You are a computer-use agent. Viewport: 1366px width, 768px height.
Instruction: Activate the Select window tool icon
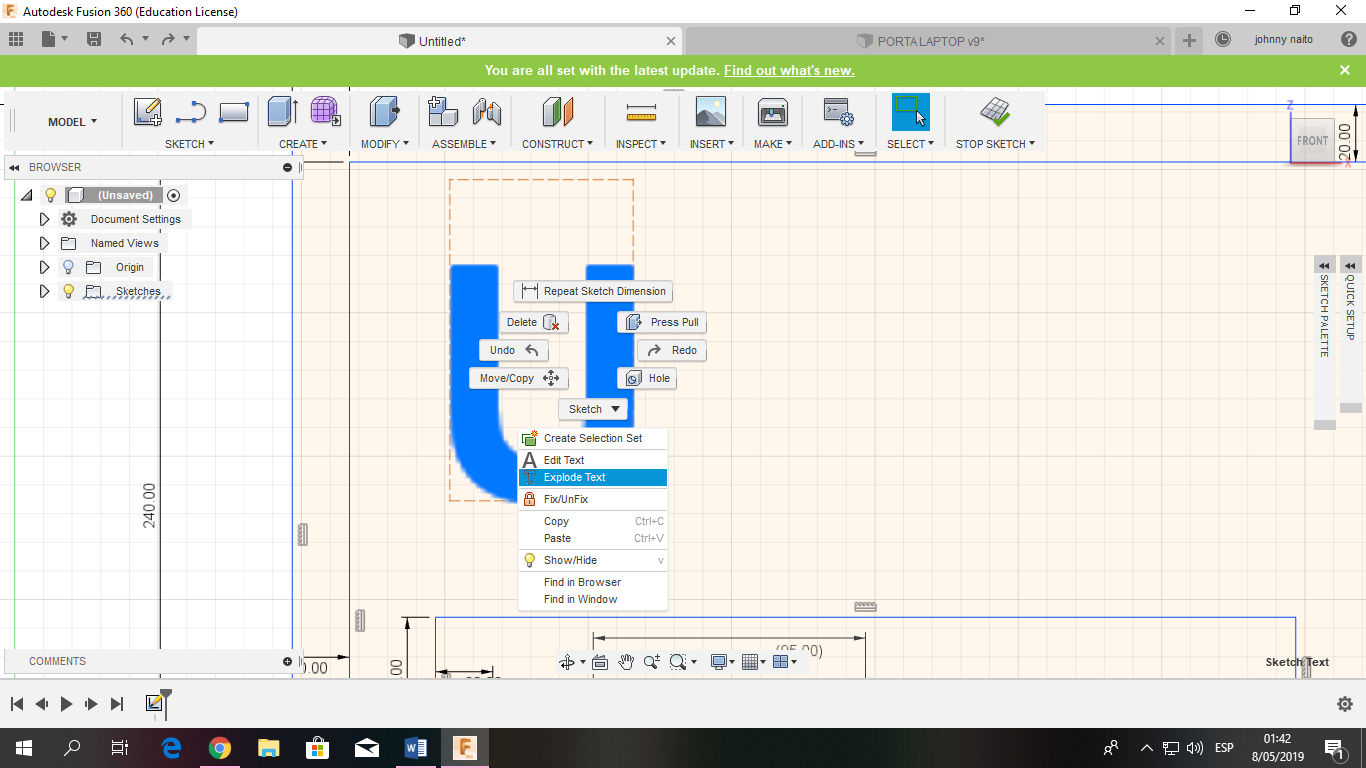(x=910, y=112)
